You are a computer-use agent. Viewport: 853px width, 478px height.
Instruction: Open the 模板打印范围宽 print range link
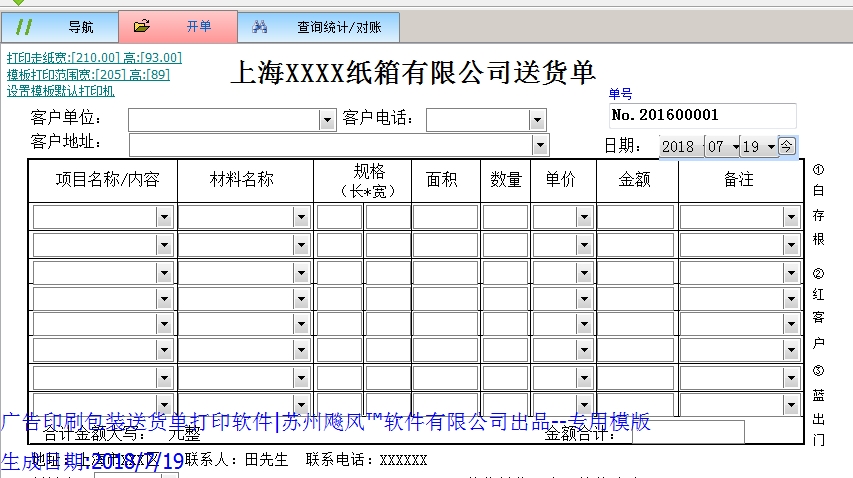click(88, 74)
